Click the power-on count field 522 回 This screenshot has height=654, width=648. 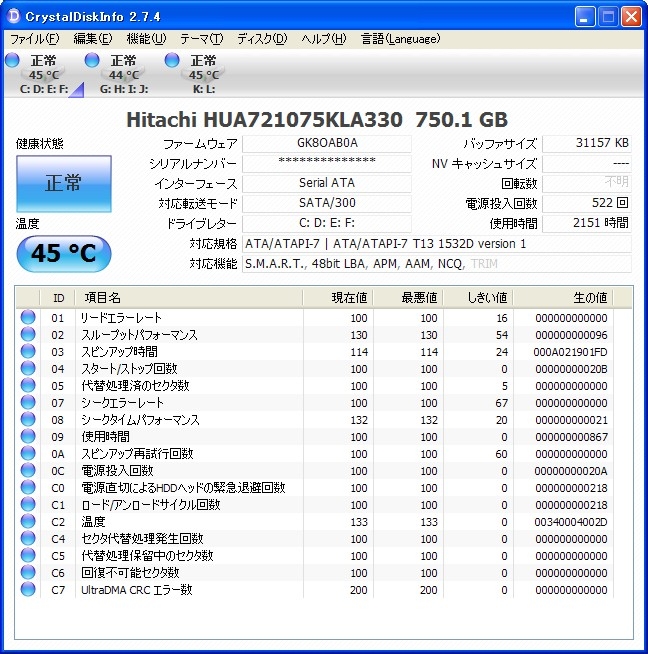[587, 204]
